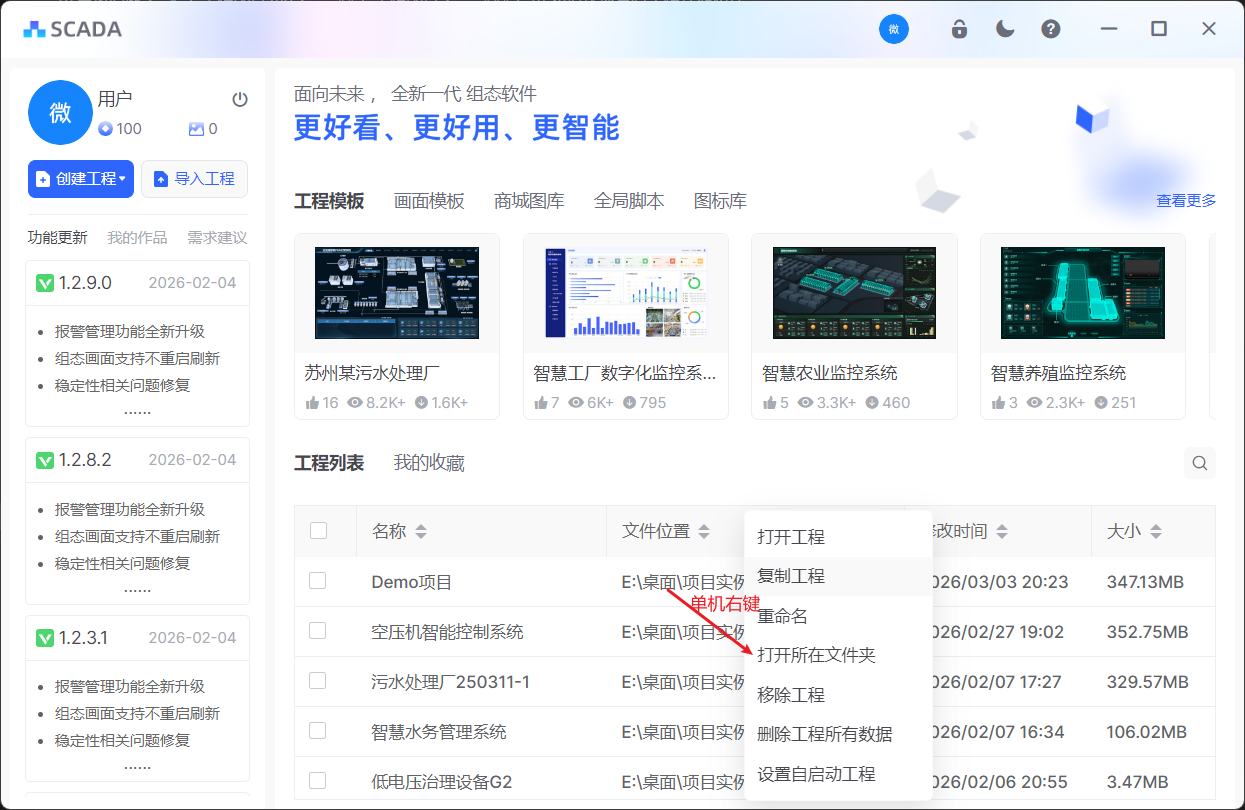Image resolution: width=1245 pixels, height=810 pixels.
Task: Expand the 创建工程 dropdown button
Action: [x=81, y=179]
